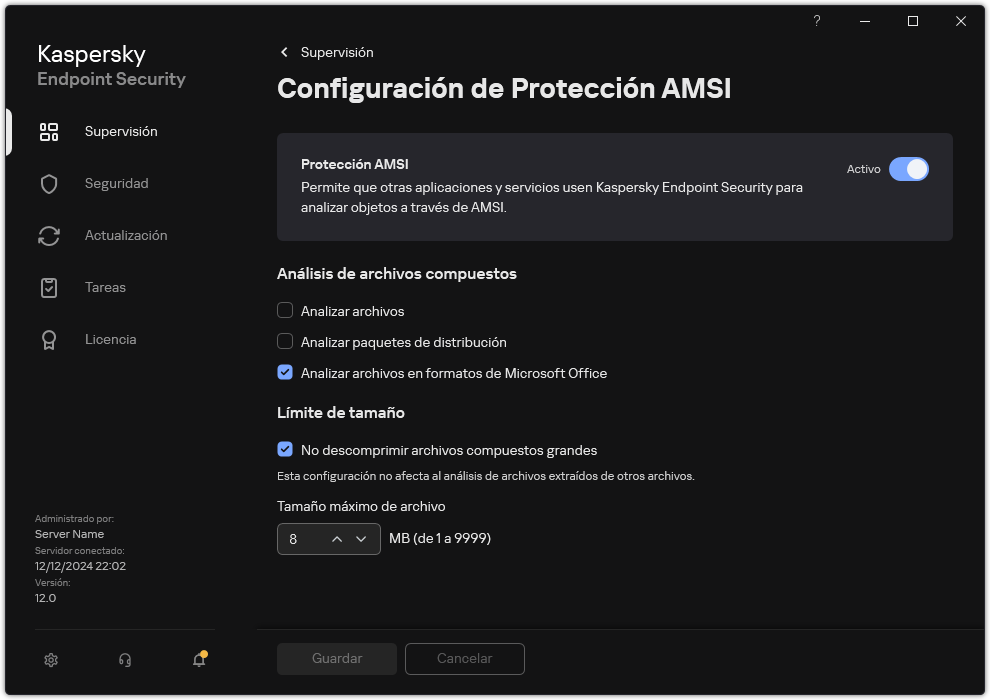Click the help question mark
The height and width of the screenshot is (700, 990).
tap(816, 21)
